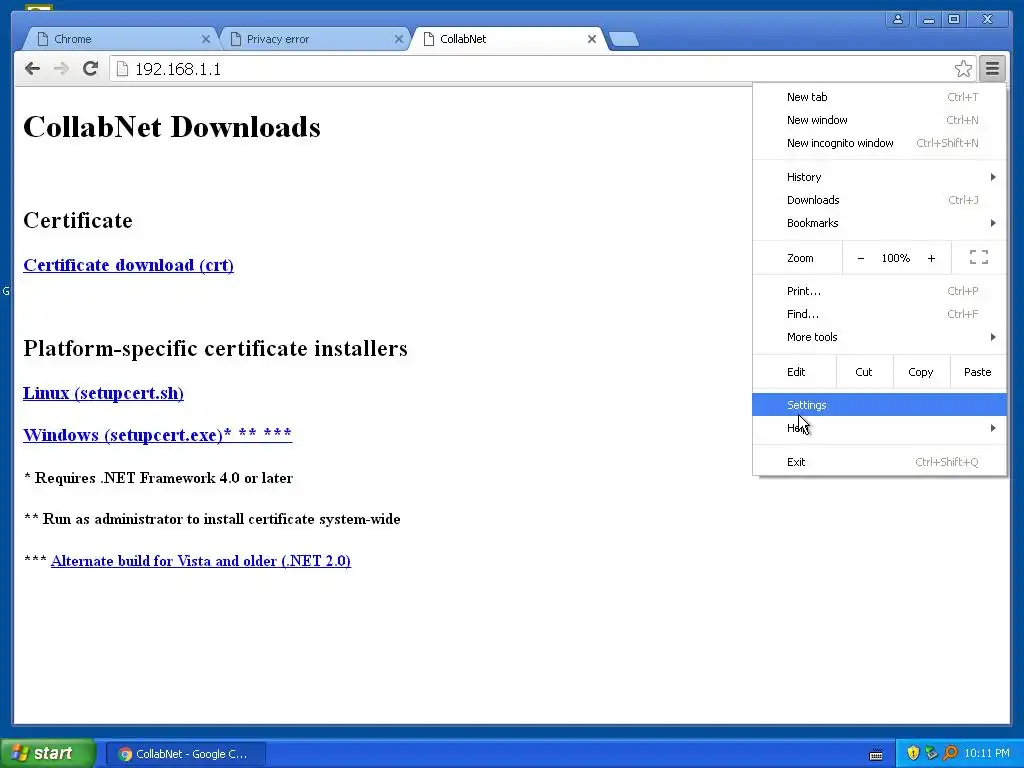This screenshot has width=1024, height=768.
Task: Choose Find... from the menu
Action: [879, 314]
